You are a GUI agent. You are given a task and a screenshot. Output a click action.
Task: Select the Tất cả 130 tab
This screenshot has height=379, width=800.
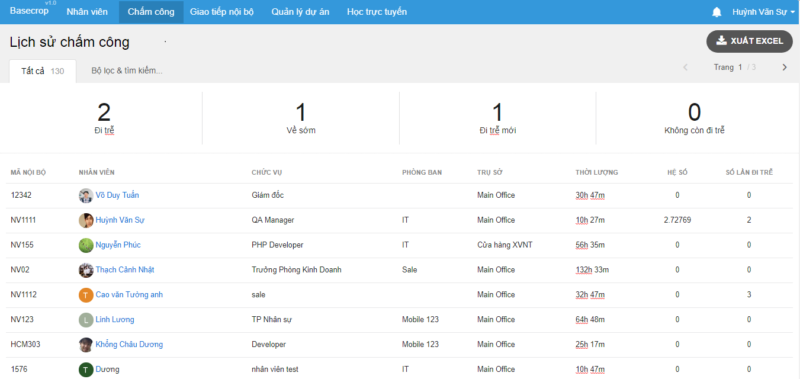tap(43, 71)
